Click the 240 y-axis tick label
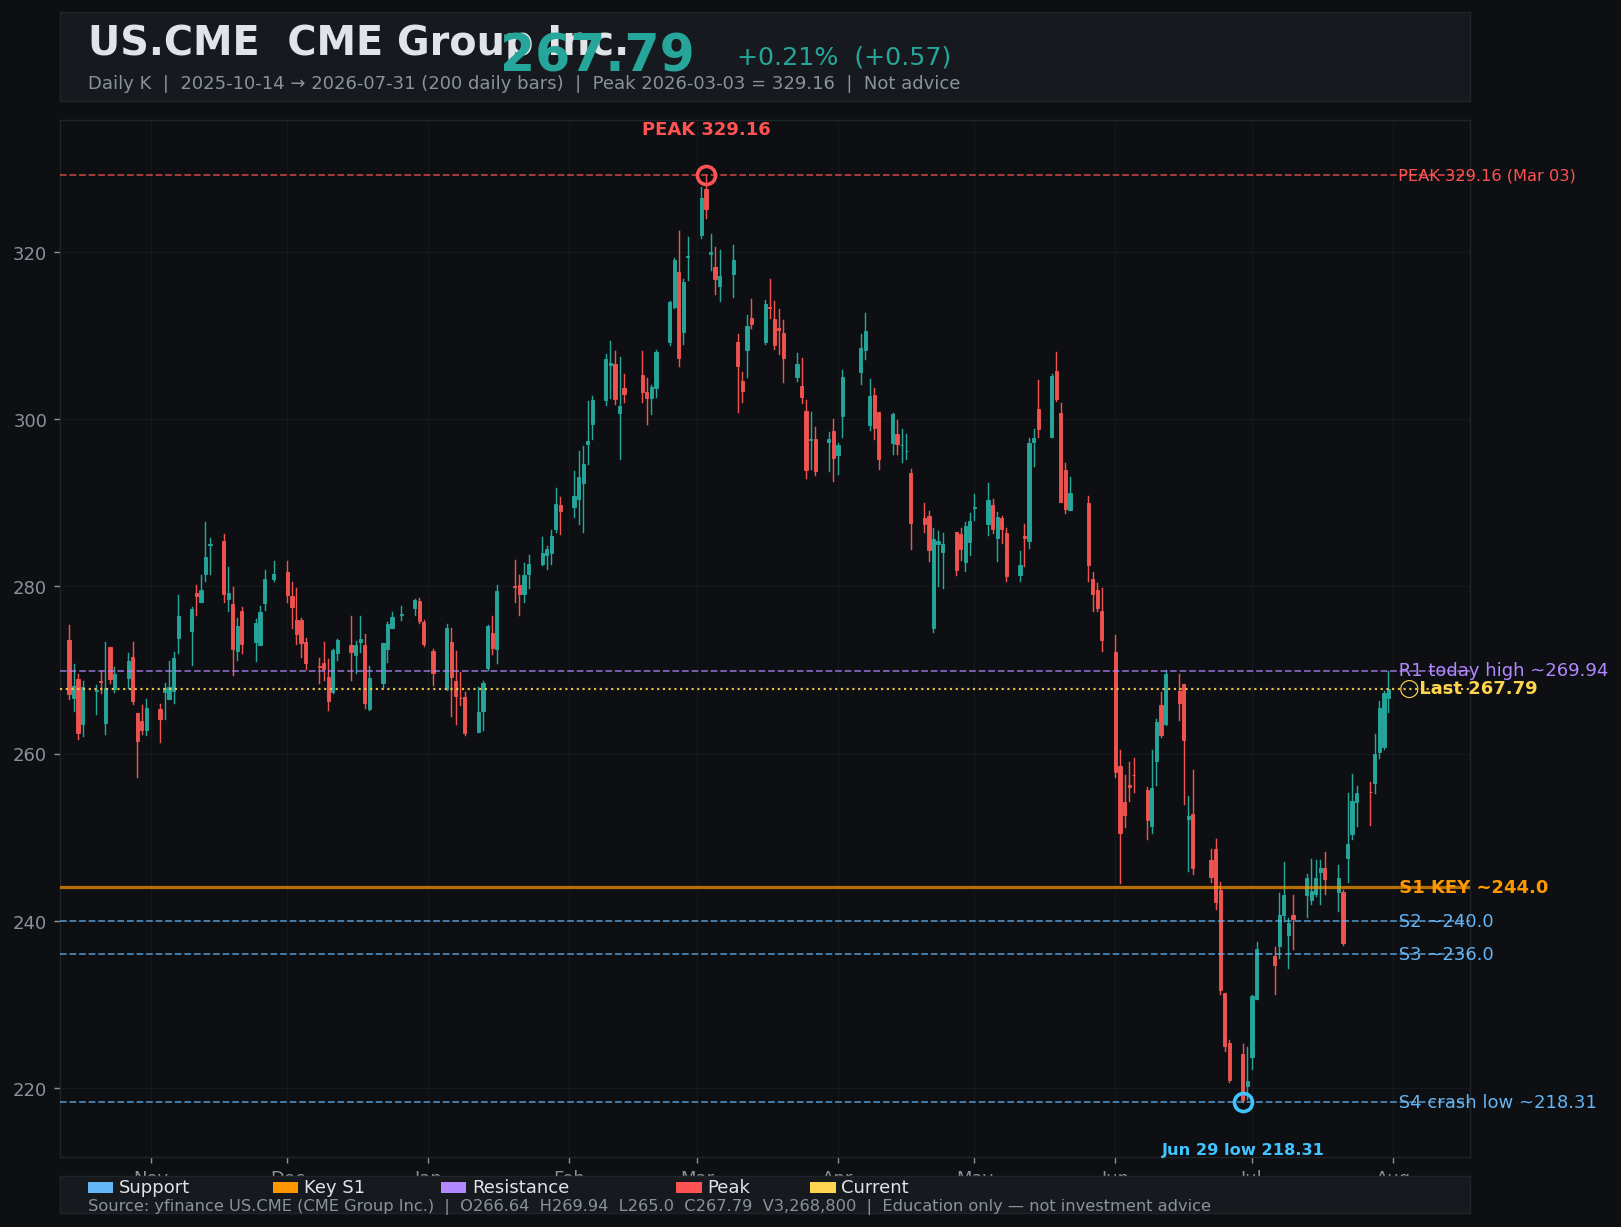This screenshot has width=1621, height=1227. click(30, 921)
